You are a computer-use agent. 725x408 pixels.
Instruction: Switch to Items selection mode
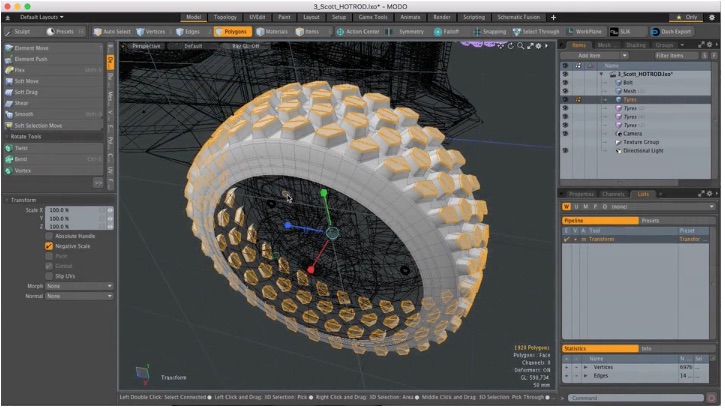click(308, 32)
